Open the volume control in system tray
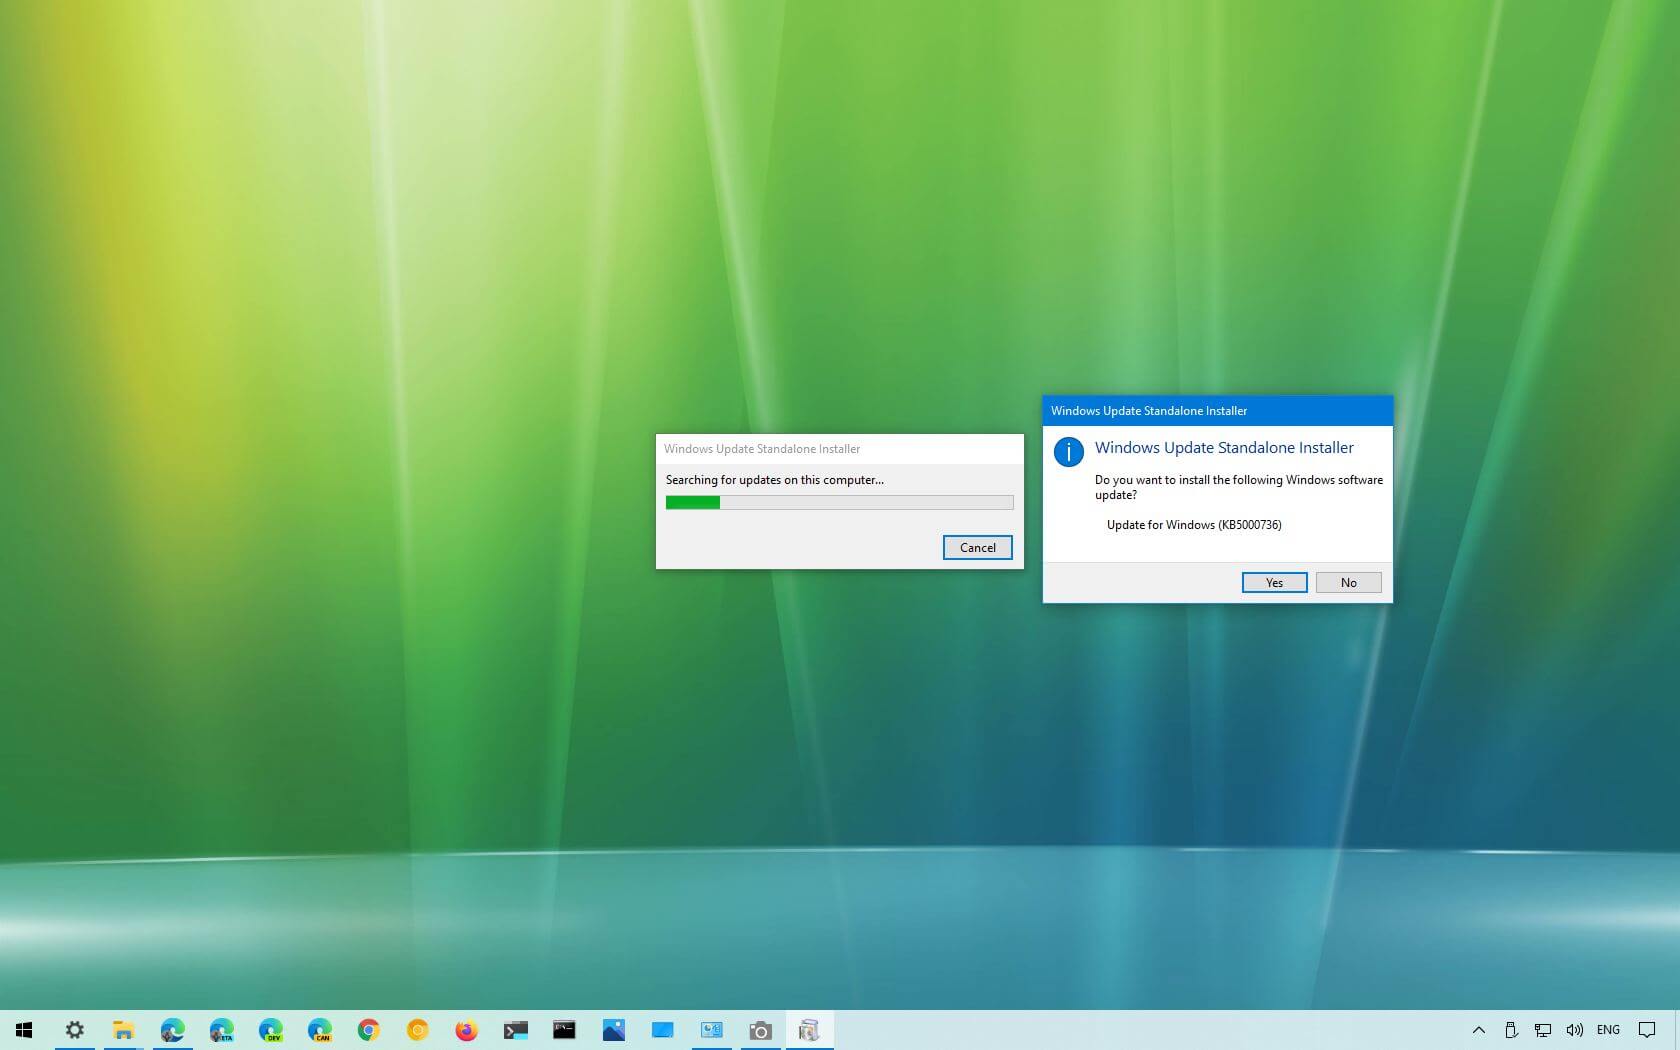Viewport: 1680px width, 1050px height. pyautogui.click(x=1575, y=1030)
